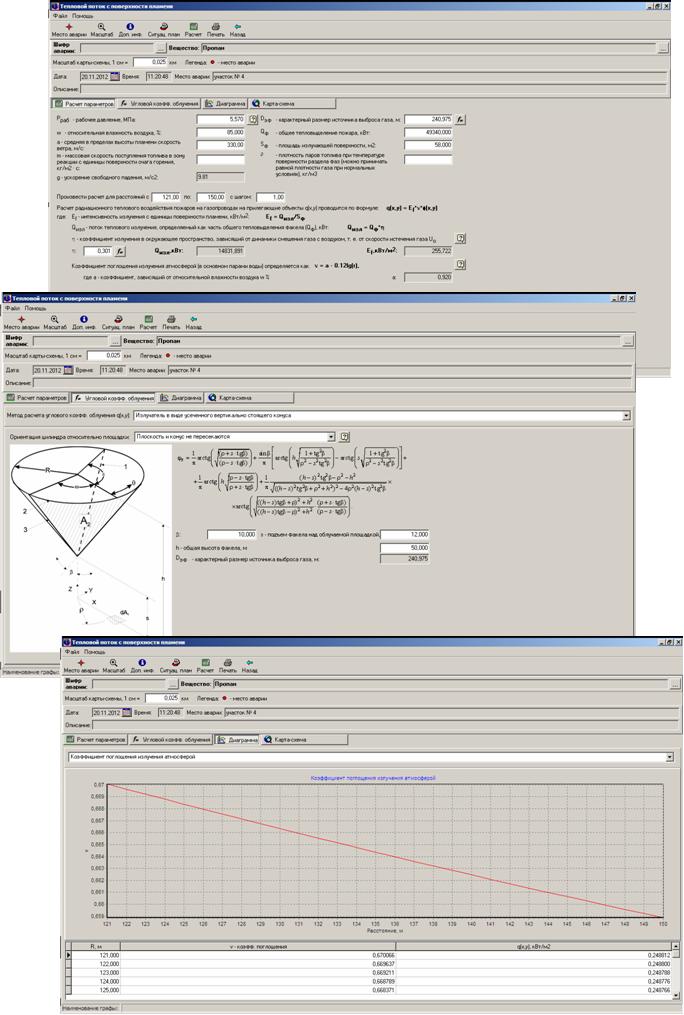
Task: Click 'Ситуац. план' icon in middle window
Action: 118,320
